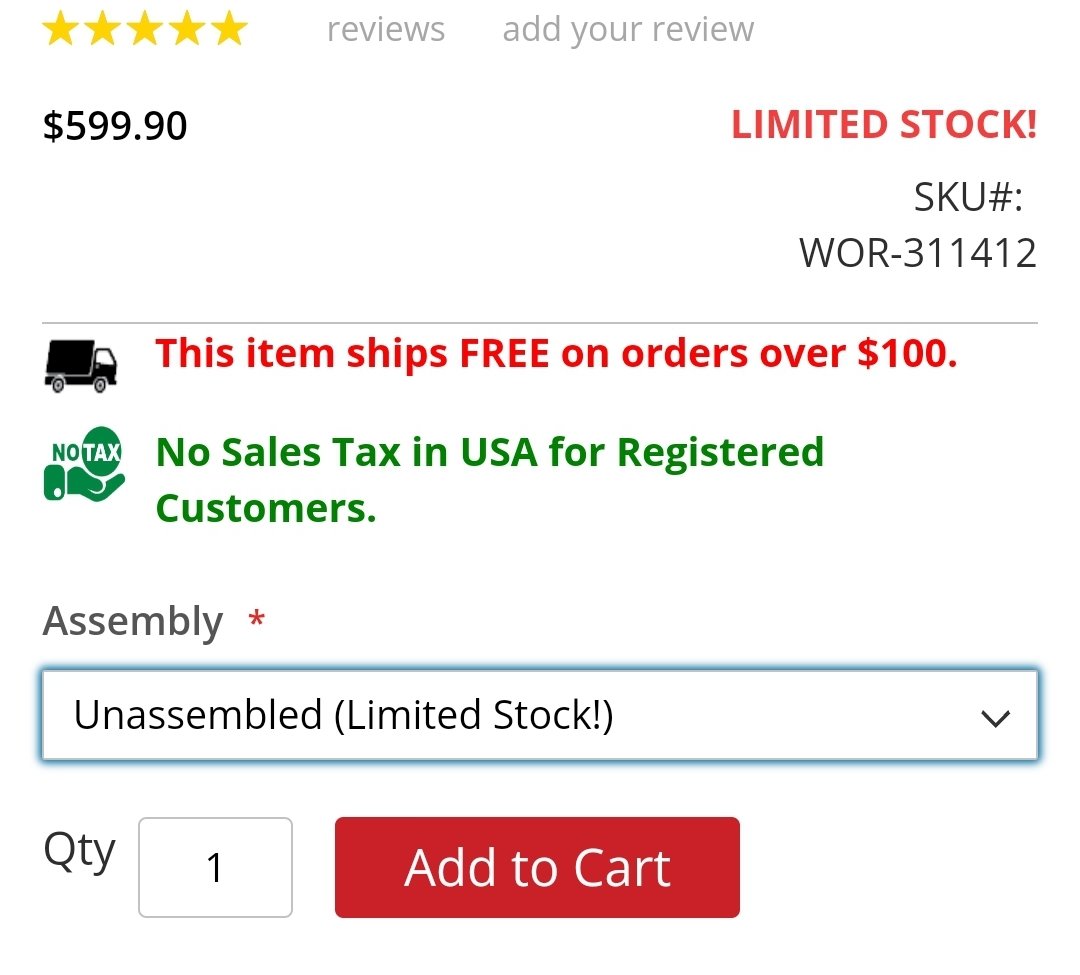The height and width of the screenshot is (975, 1080).
Task: Click the green No Tax icon
Action: pyautogui.click(x=84, y=464)
